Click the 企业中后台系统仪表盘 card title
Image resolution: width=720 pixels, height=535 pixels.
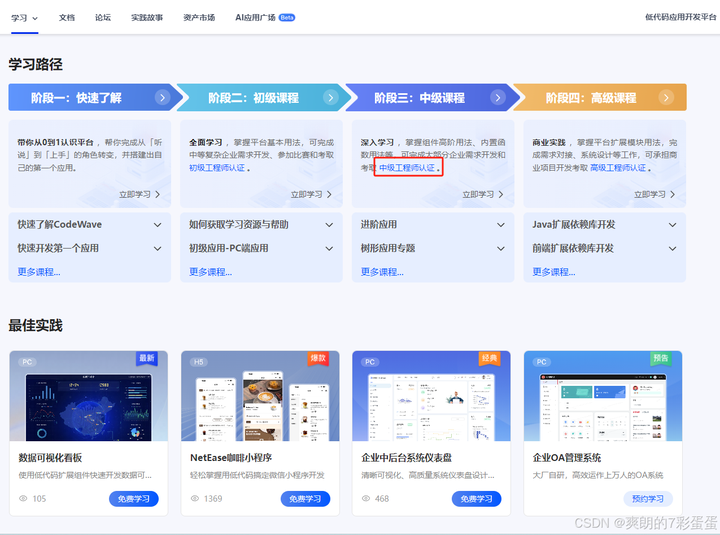(407, 458)
